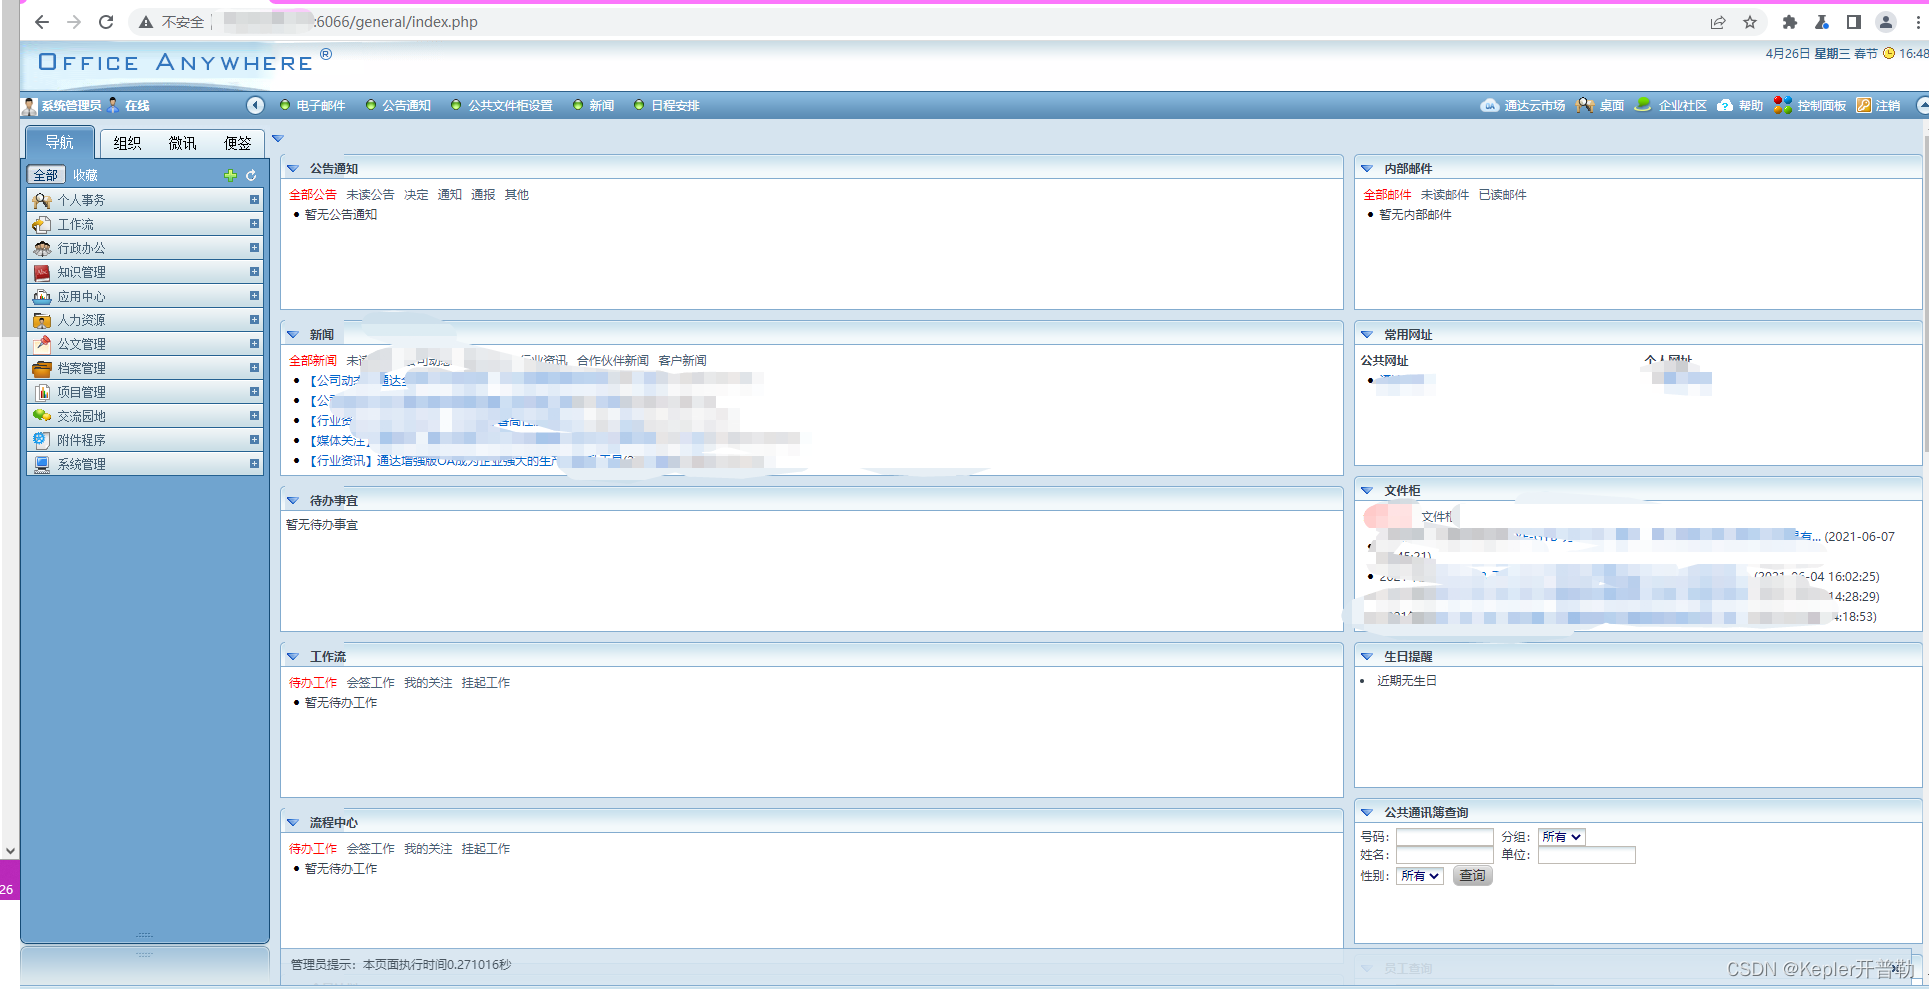Open 公共文件柜设置 from the toolbar
The width and height of the screenshot is (1929, 989).
tap(509, 105)
